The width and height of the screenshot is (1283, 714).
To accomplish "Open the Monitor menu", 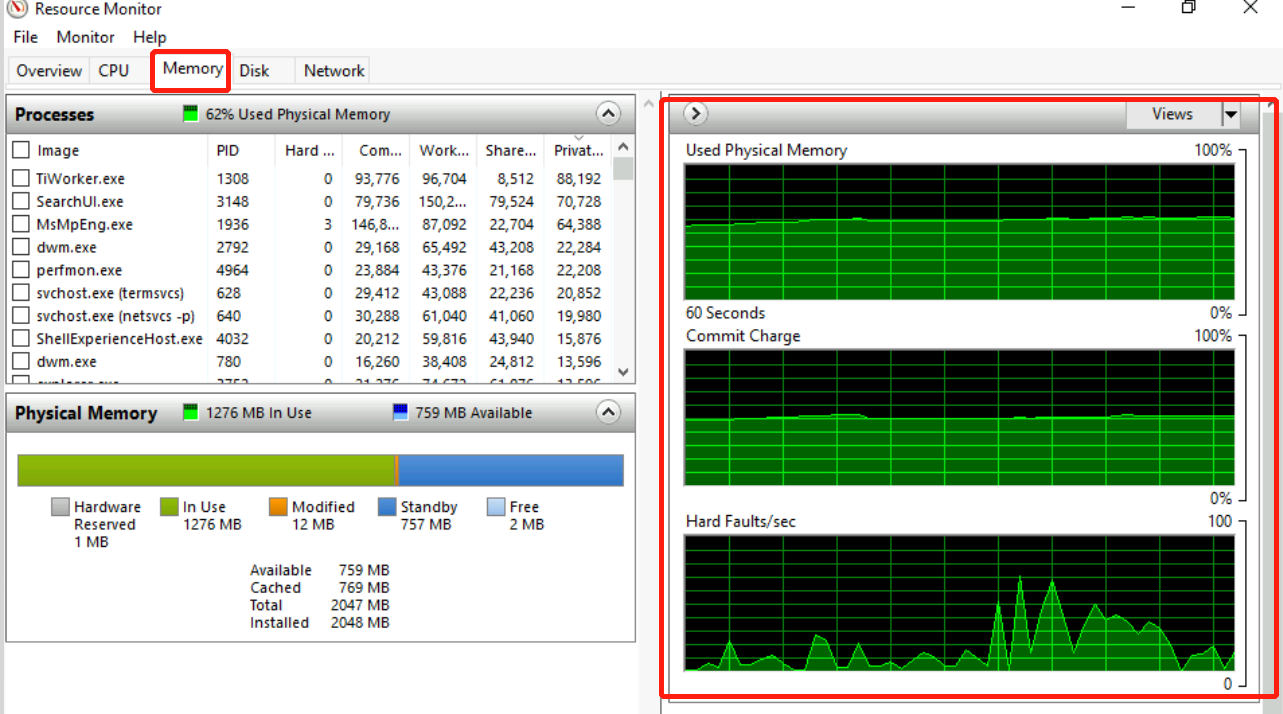I will (85, 37).
